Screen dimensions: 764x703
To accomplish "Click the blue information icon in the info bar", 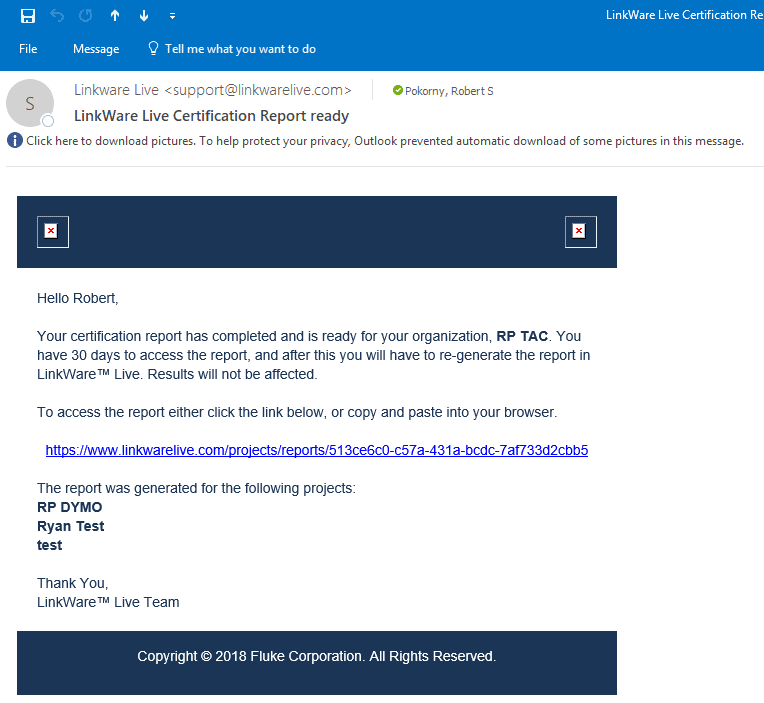I will click(x=14, y=141).
